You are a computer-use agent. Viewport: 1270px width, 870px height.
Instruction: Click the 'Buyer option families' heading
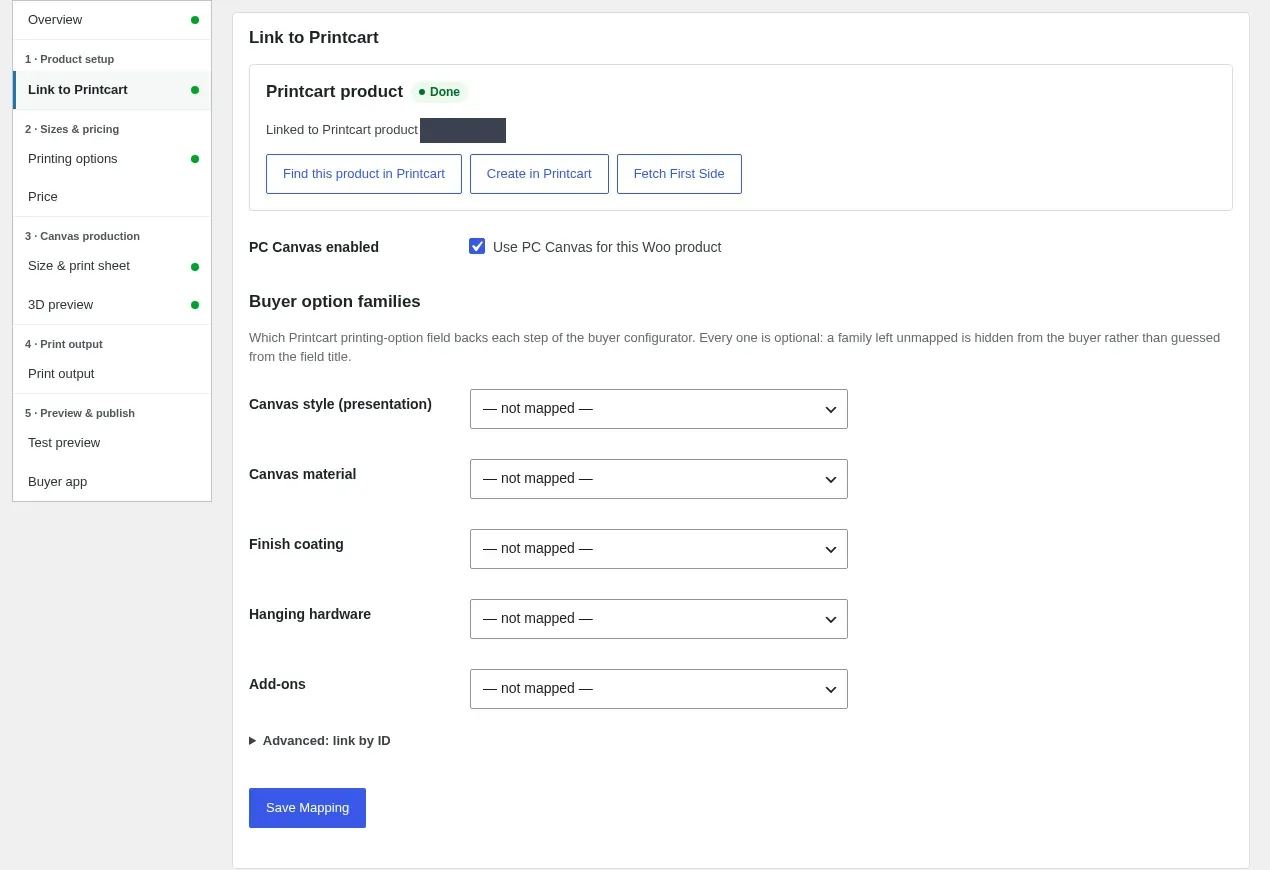point(335,302)
